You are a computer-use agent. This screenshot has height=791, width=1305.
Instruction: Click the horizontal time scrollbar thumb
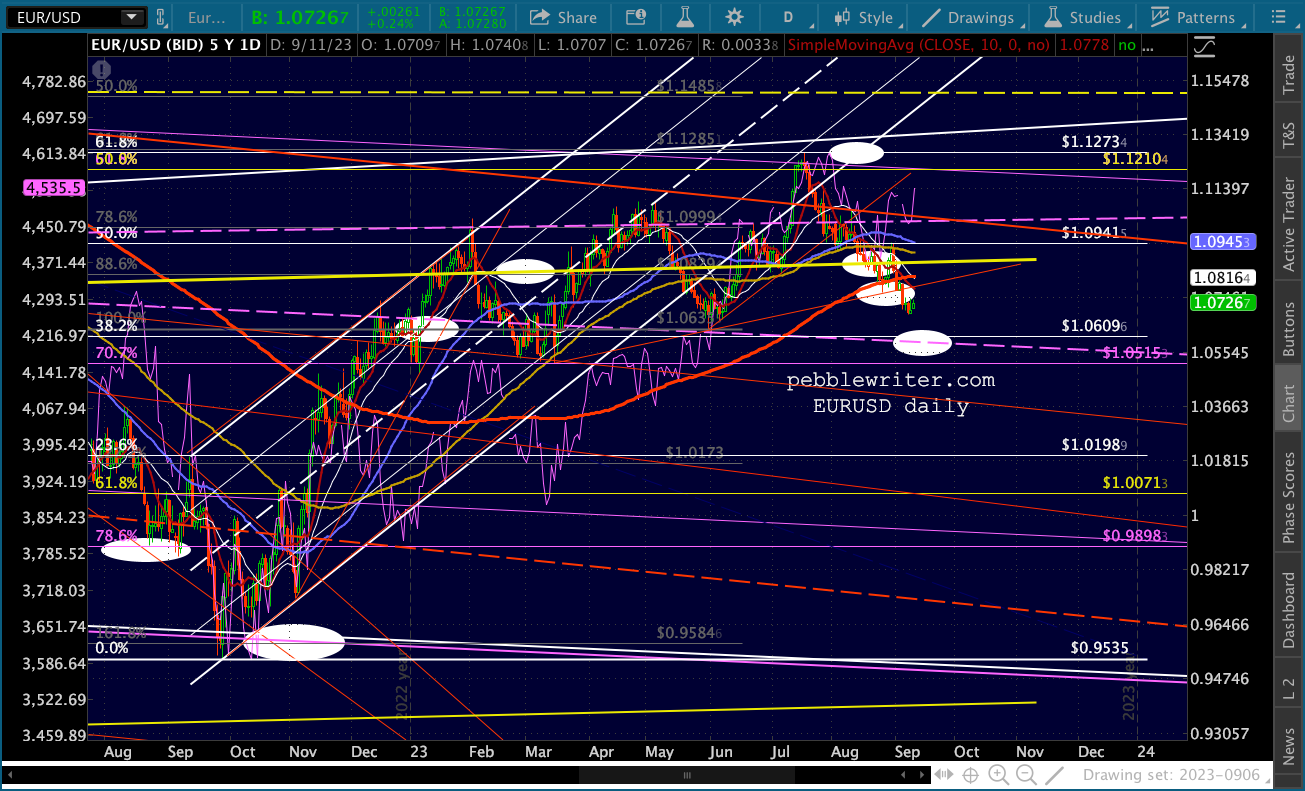click(686, 775)
